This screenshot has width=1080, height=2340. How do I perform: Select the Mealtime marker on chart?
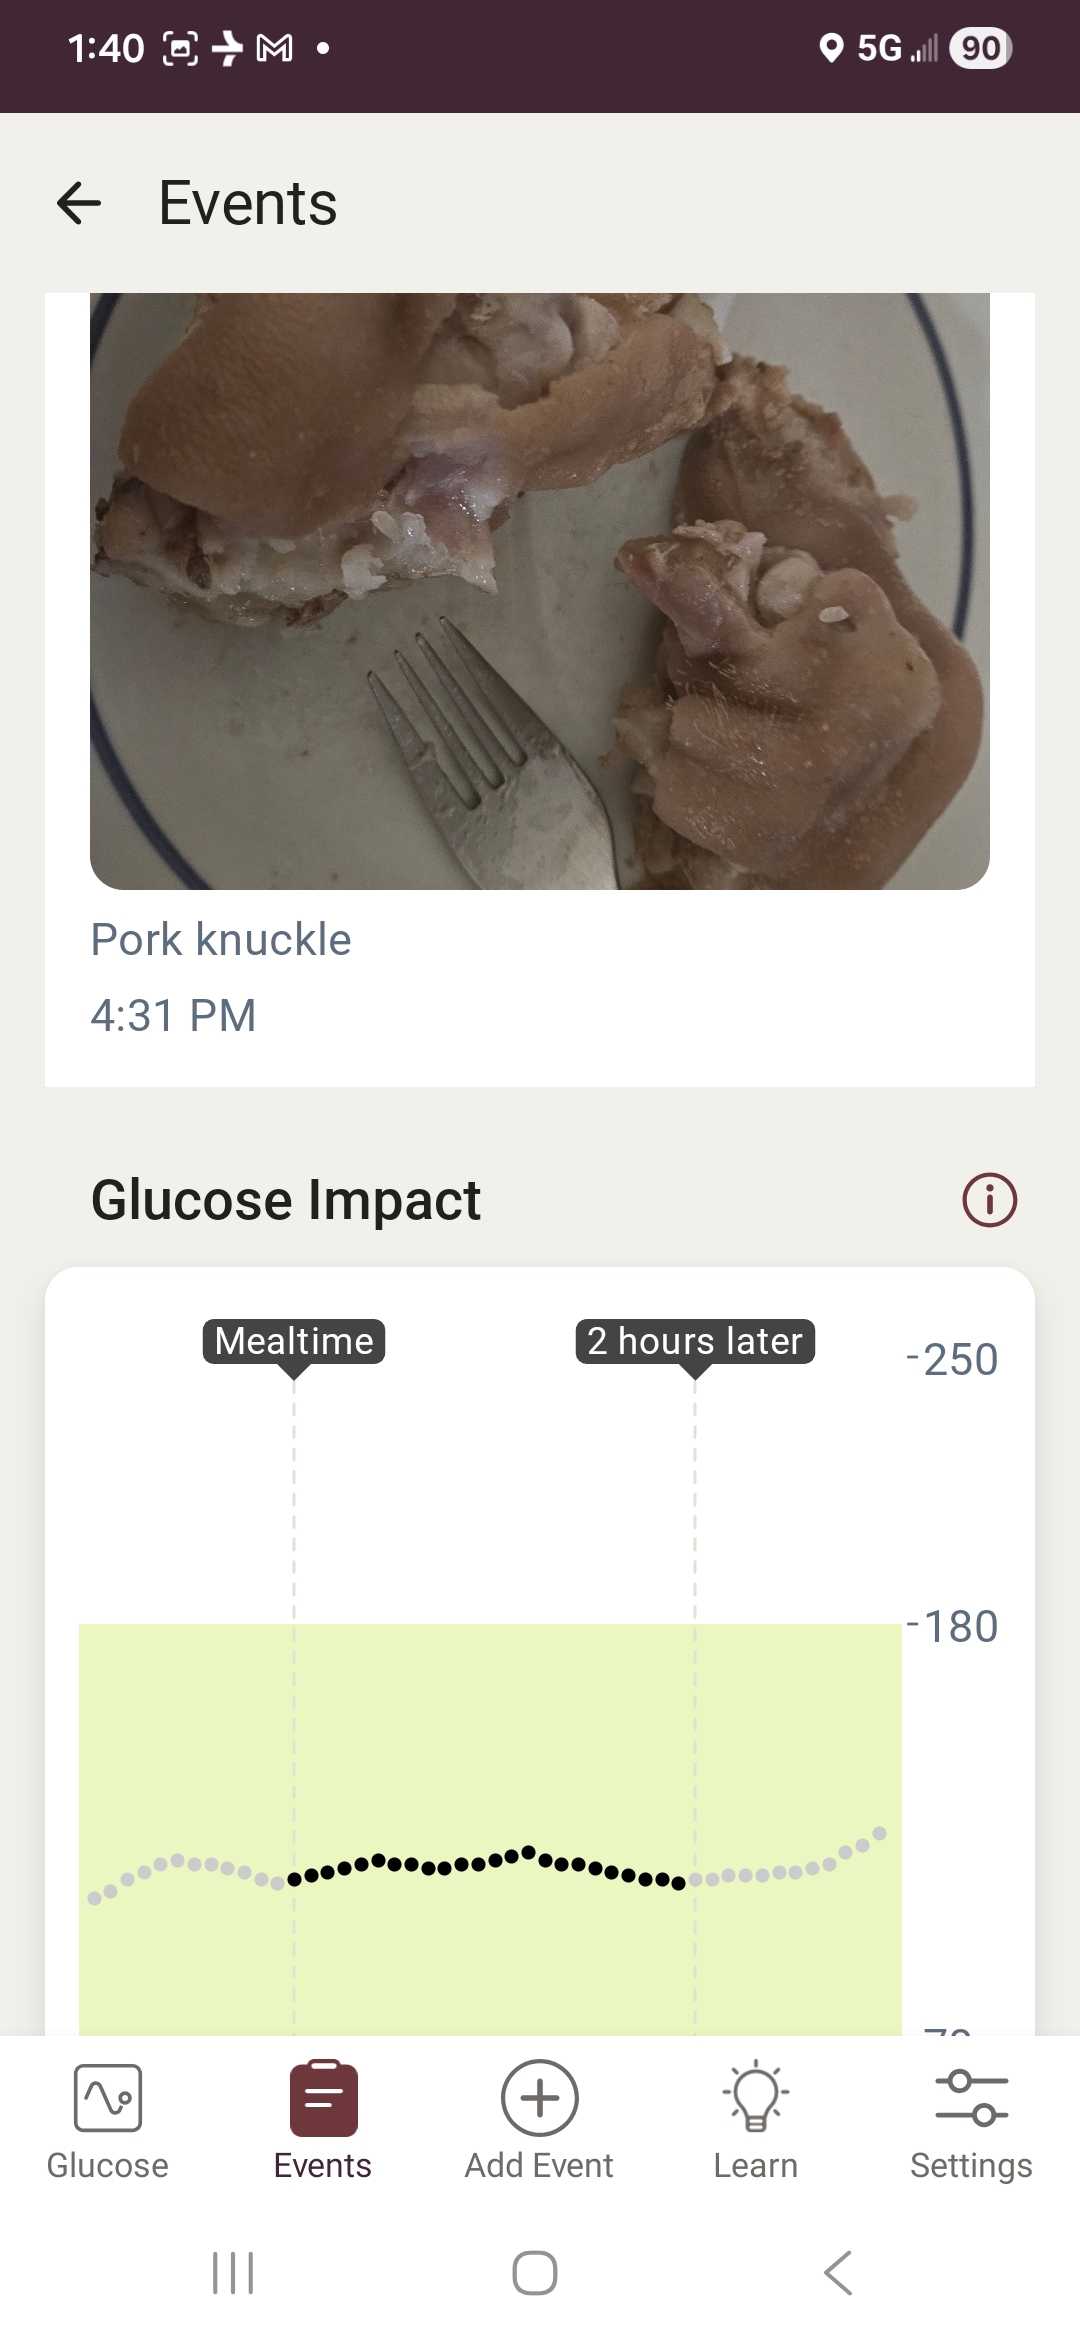294,1341
